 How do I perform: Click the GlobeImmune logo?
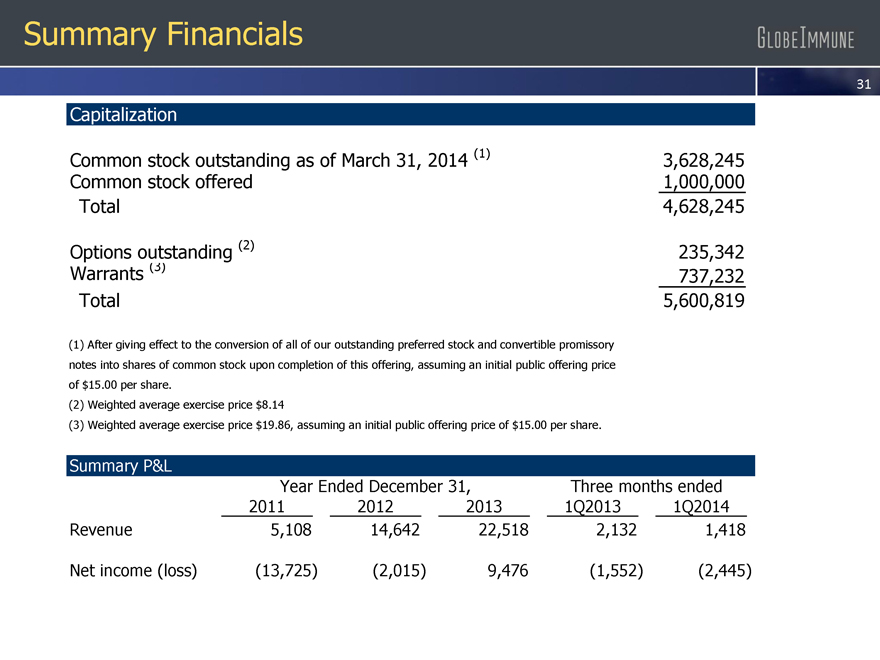[805, 40]
